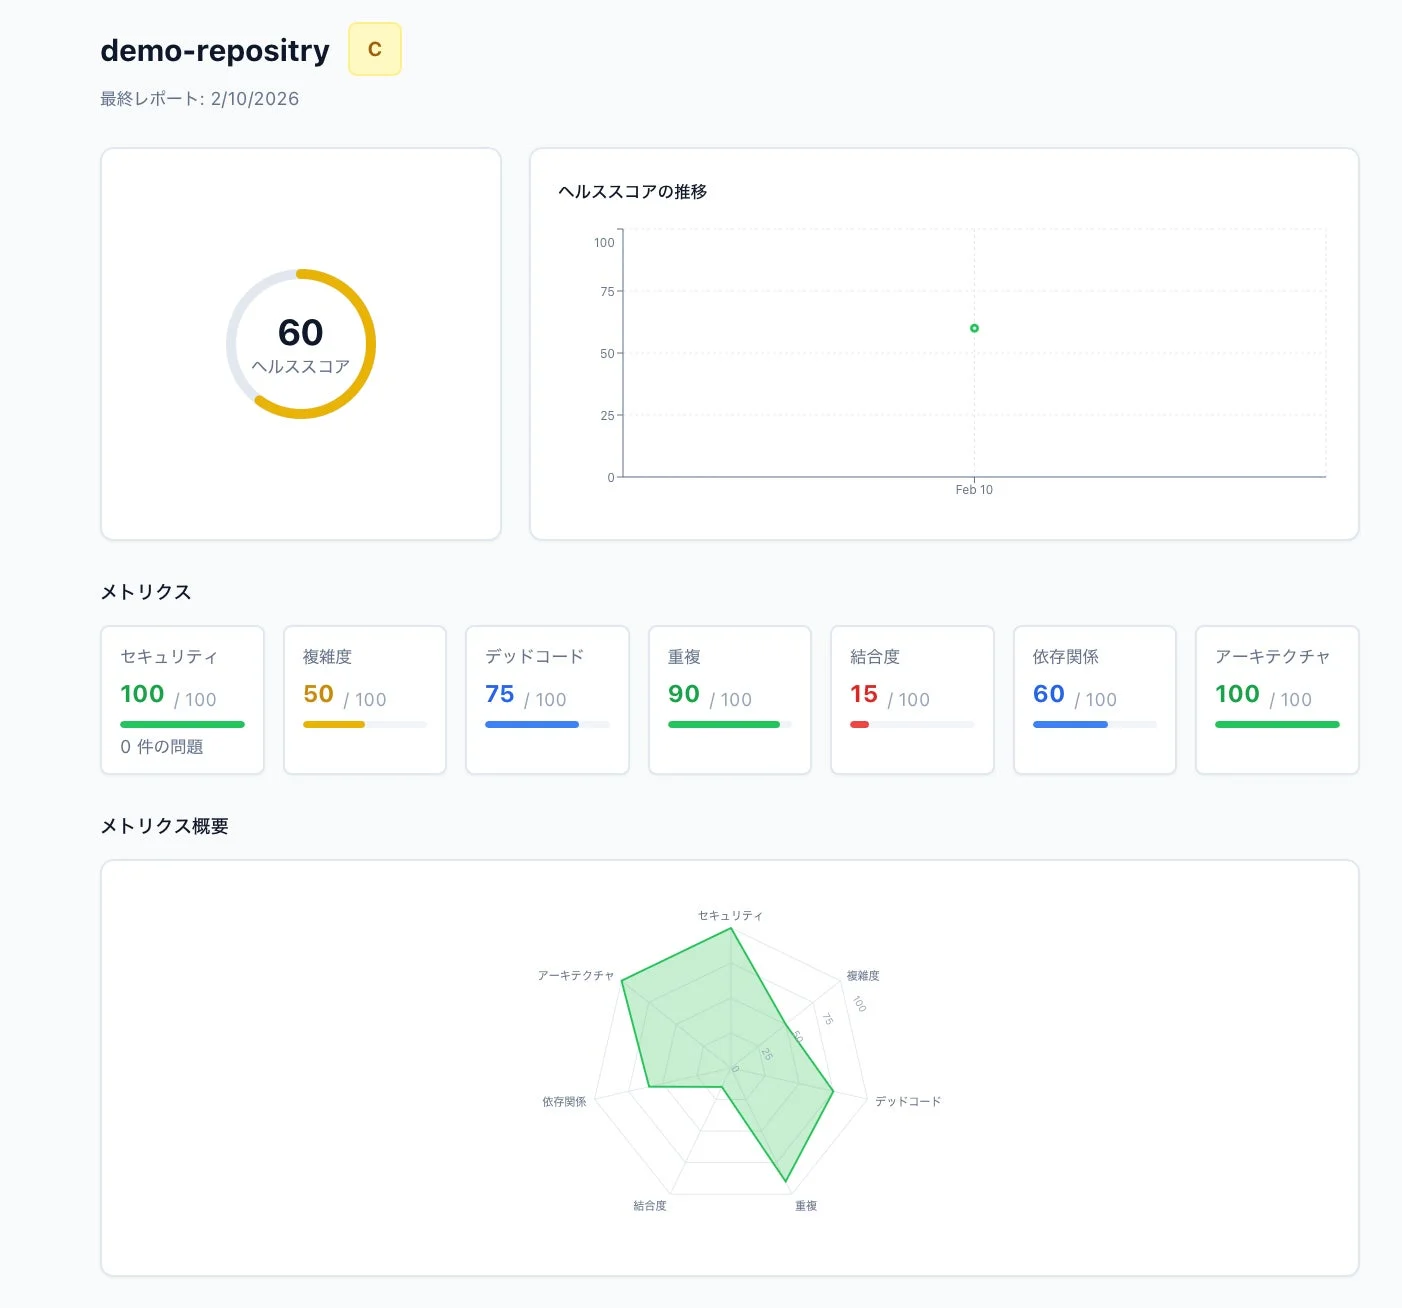Select the 重複 metric card
This screenshot has height=1308, width=1402.
[729, 699]
